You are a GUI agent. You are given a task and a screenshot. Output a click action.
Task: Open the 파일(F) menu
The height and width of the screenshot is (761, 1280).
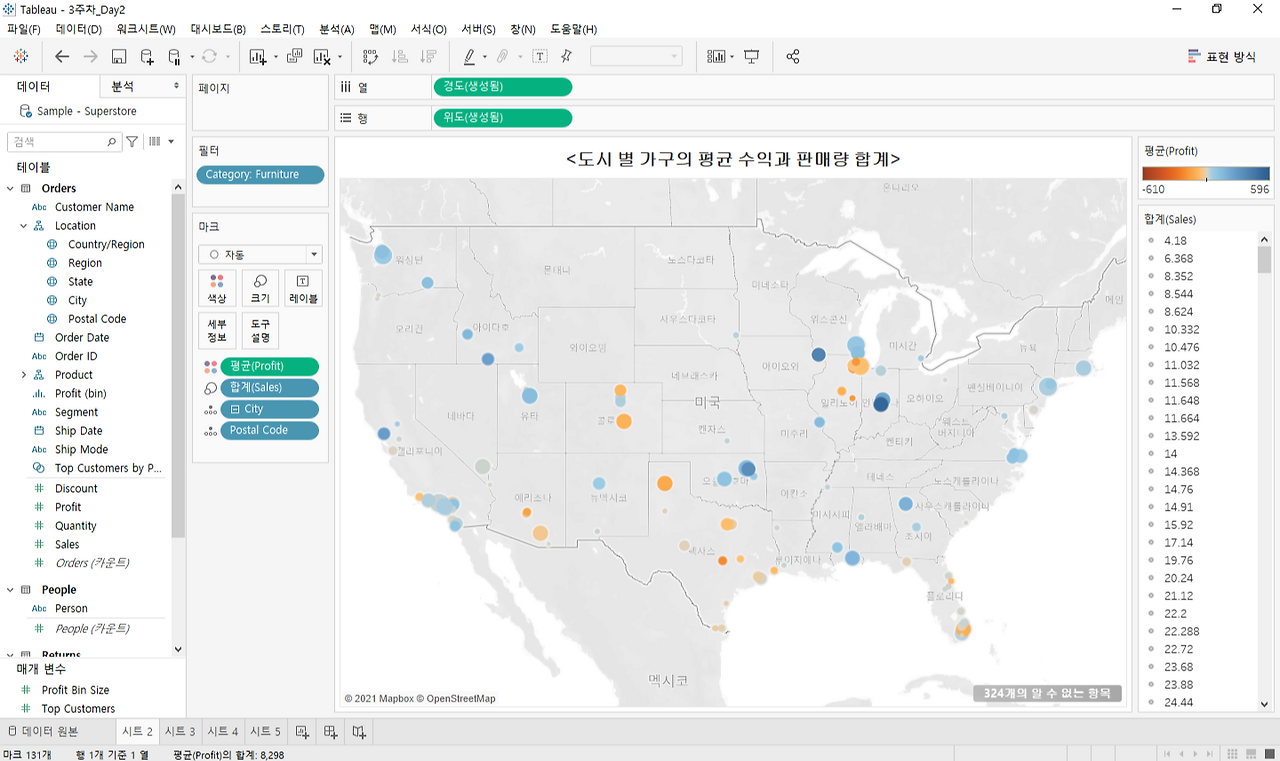(x=24, y=29)
